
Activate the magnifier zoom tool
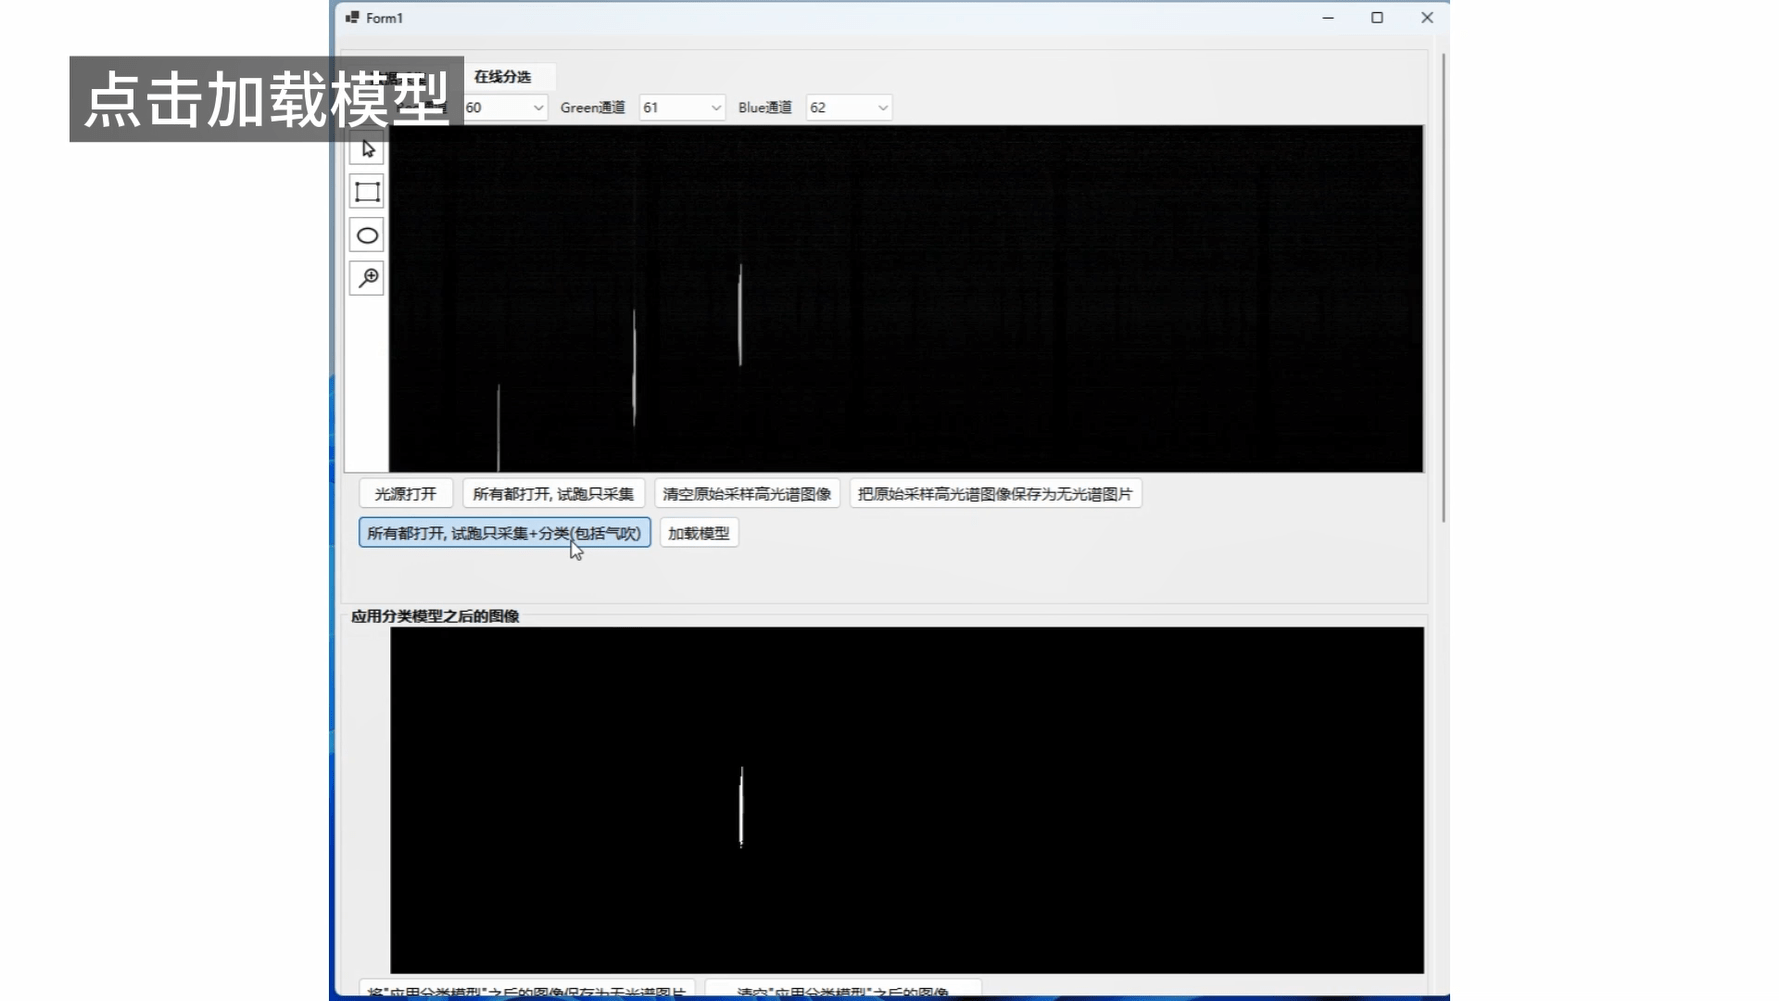[x=367, y=278]
